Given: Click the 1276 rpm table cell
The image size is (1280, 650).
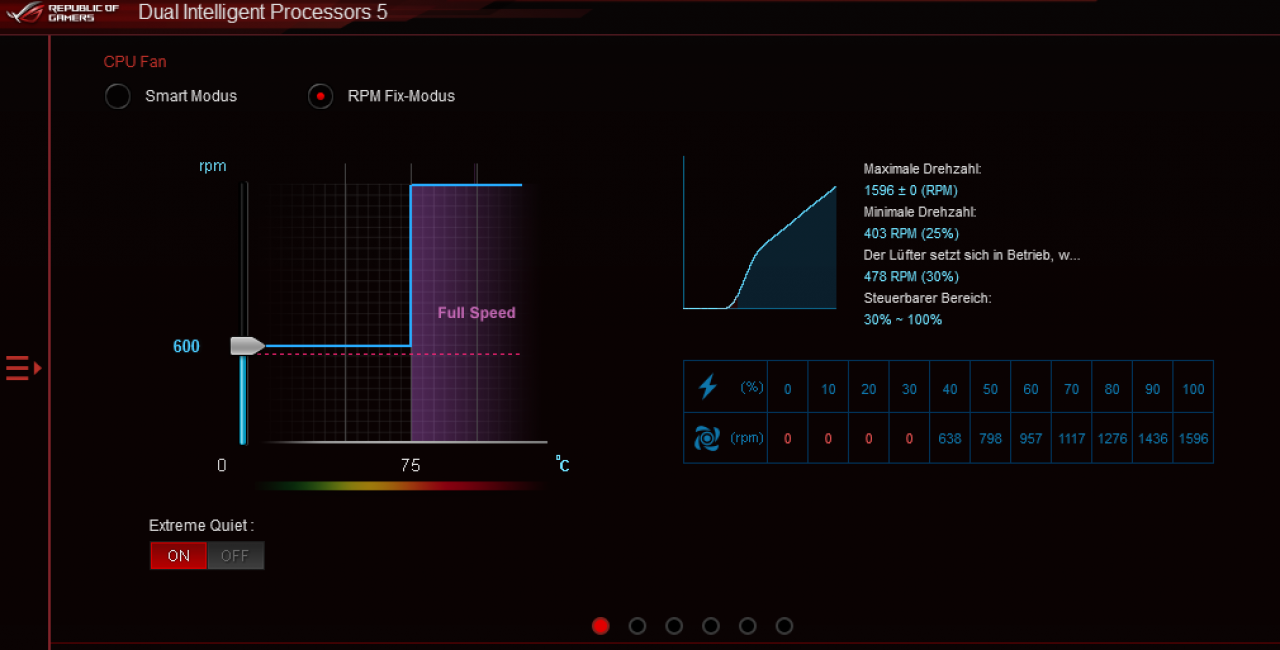Looking at the screenshot, I should 1112,438.
